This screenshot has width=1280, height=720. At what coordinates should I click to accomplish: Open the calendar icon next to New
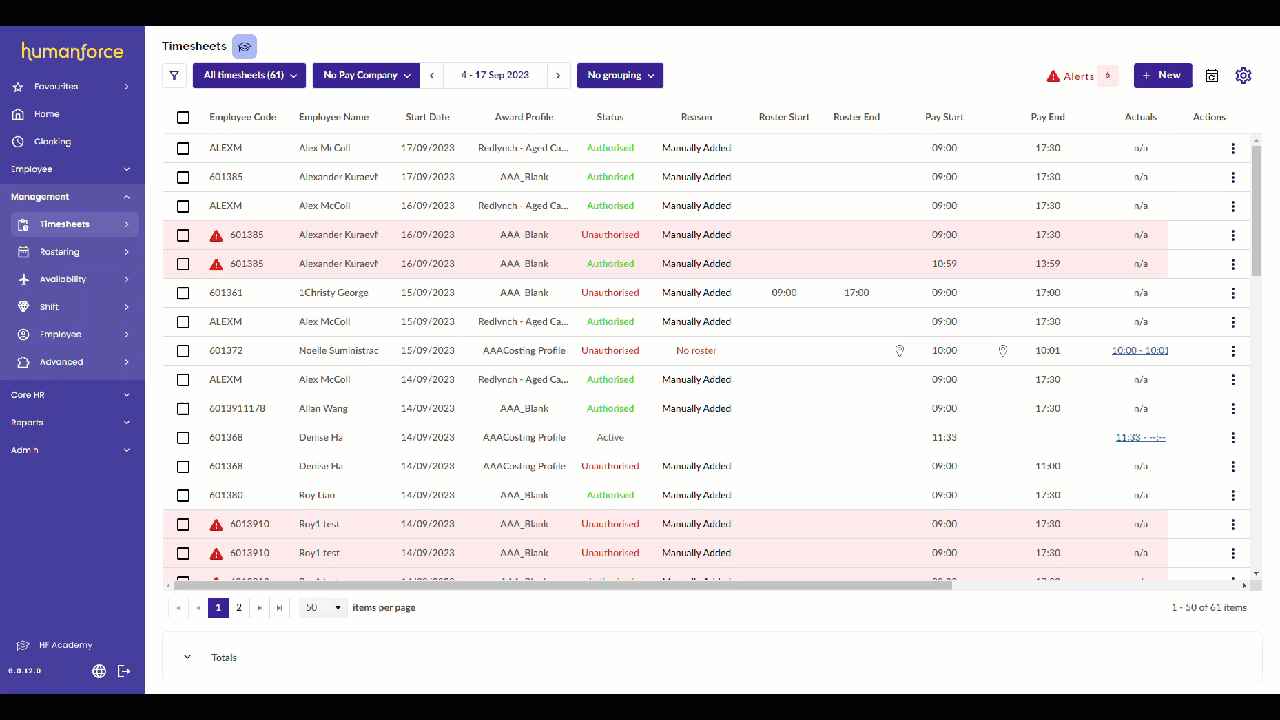pyautogui.click(x=1212, y=76)
